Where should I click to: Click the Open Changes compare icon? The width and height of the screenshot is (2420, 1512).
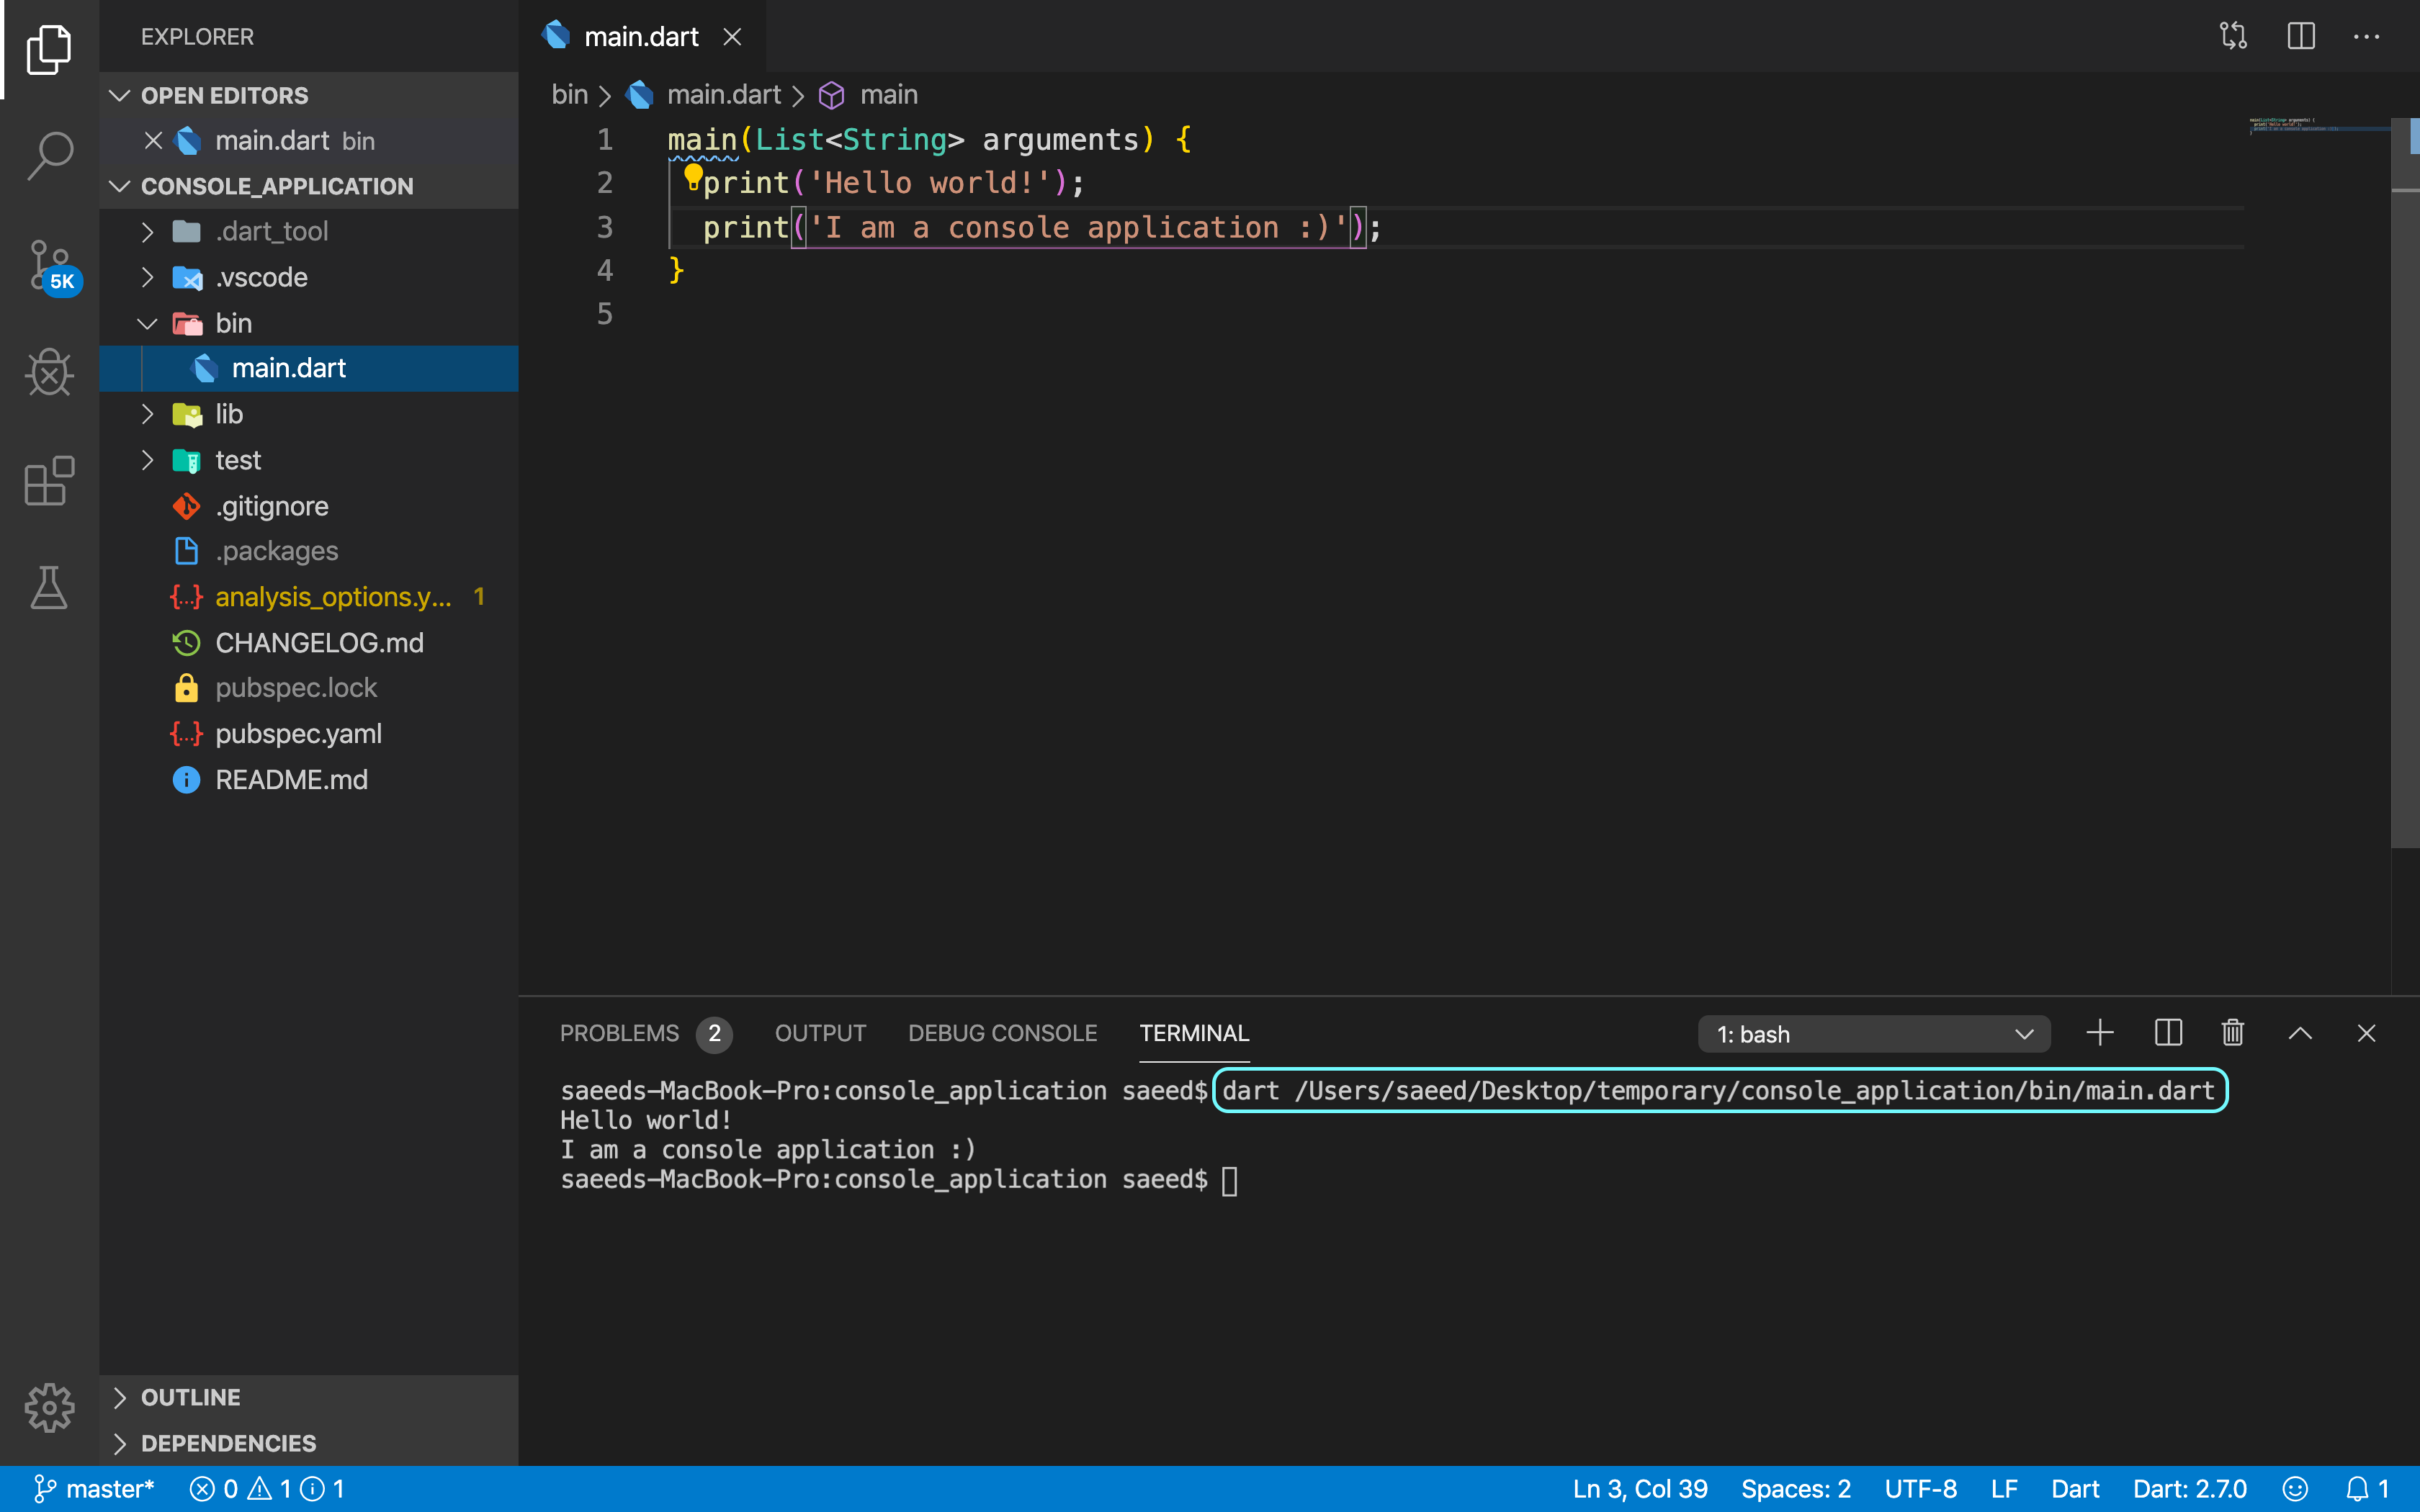point(2233,37)
